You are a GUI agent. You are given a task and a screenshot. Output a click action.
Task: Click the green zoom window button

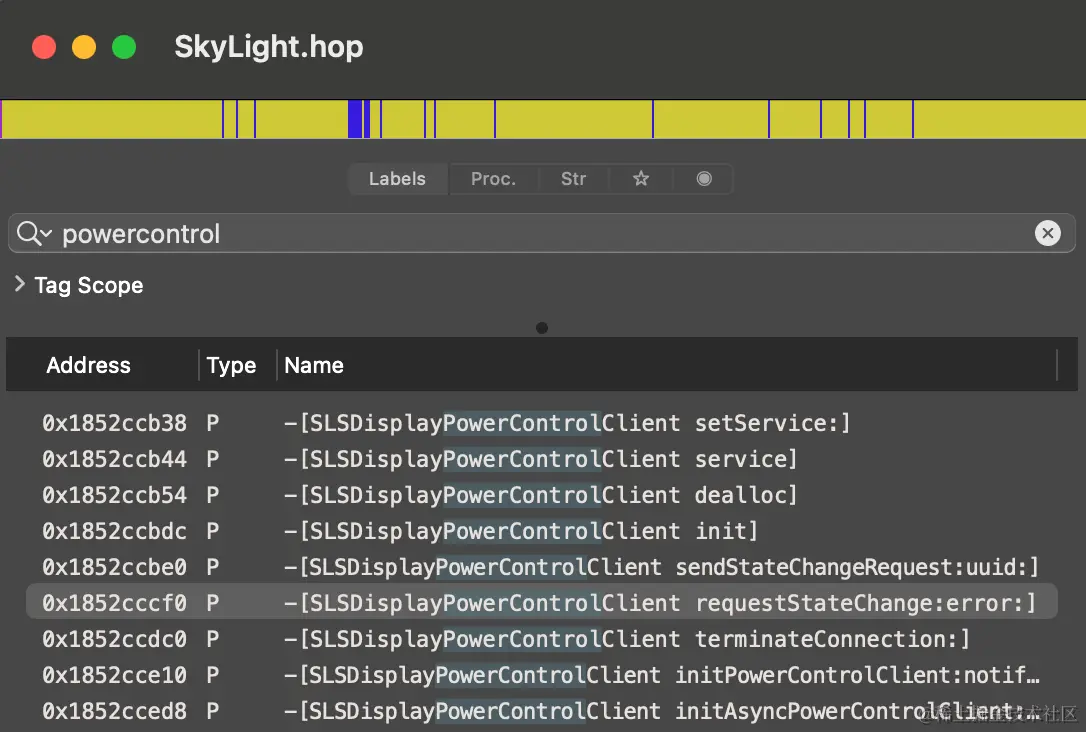pyautogui.click(x=124, y=47)
